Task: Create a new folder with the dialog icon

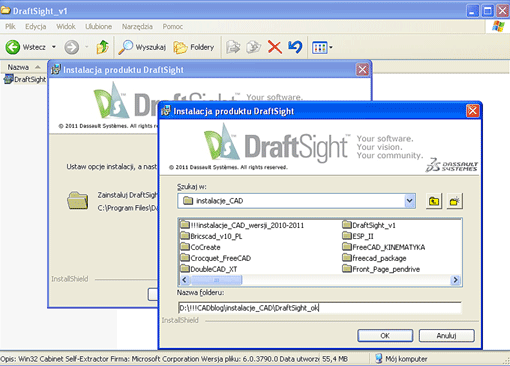Action: [x=454, y=201]
